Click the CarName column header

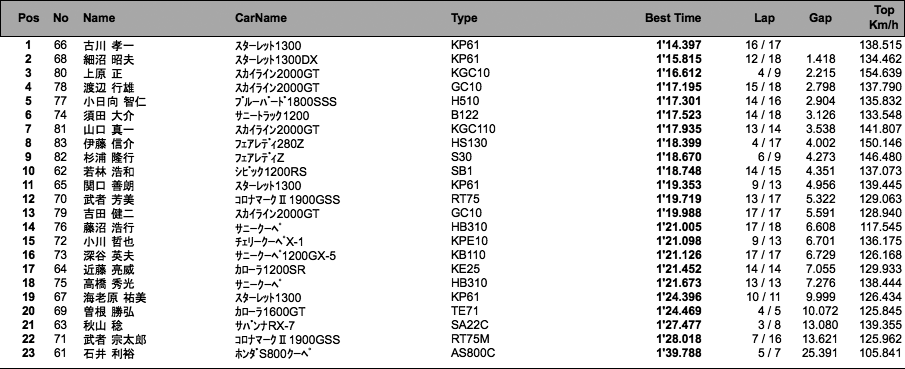(x=261, y=18)
